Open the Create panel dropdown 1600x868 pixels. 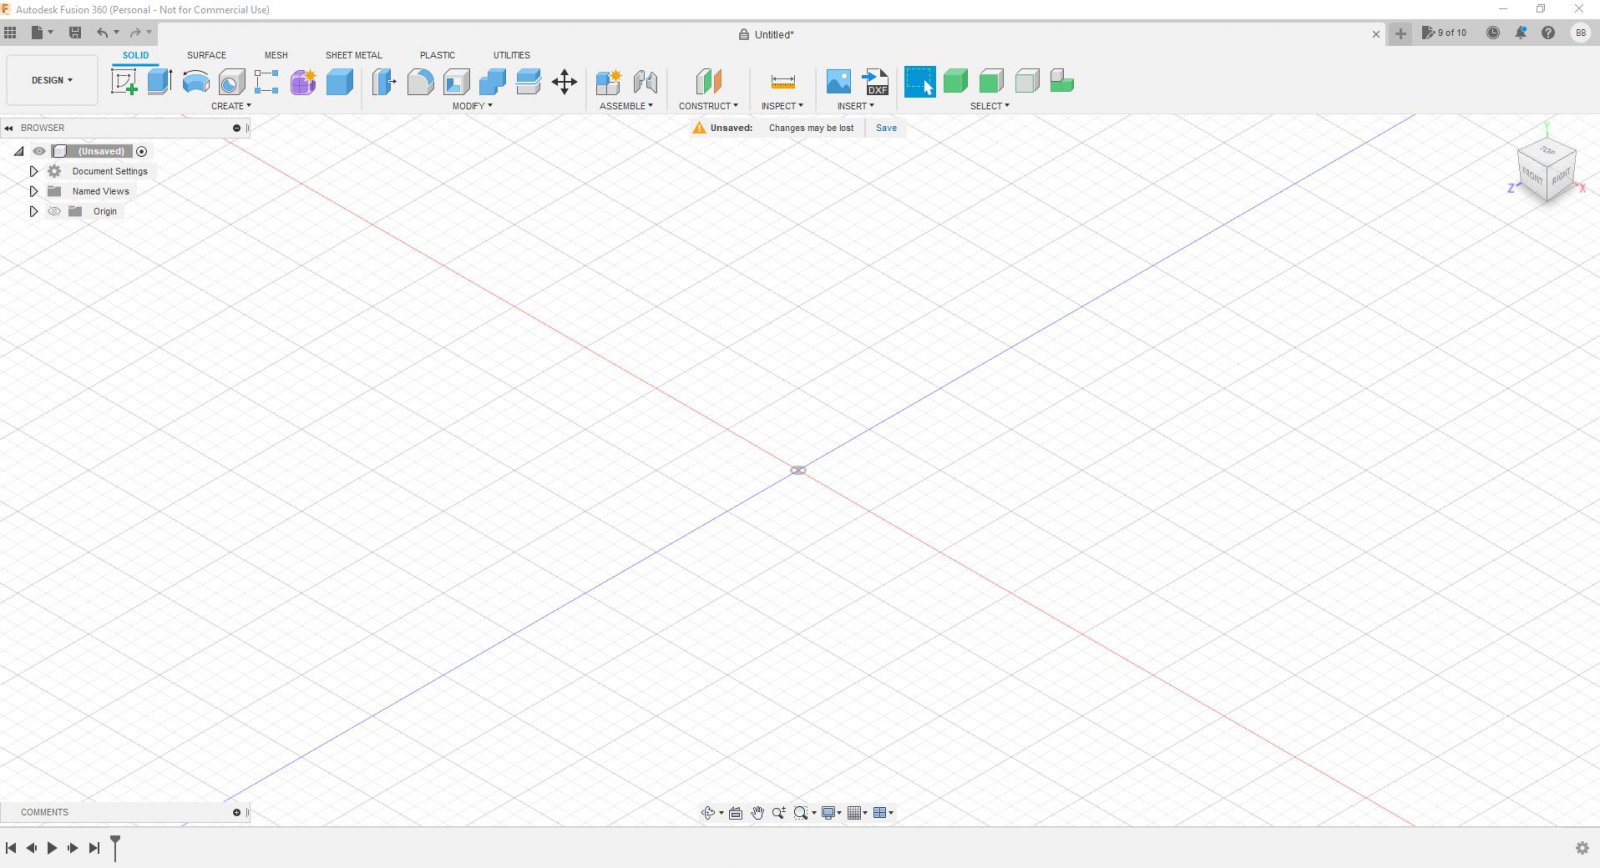click(x=231, y=106)
